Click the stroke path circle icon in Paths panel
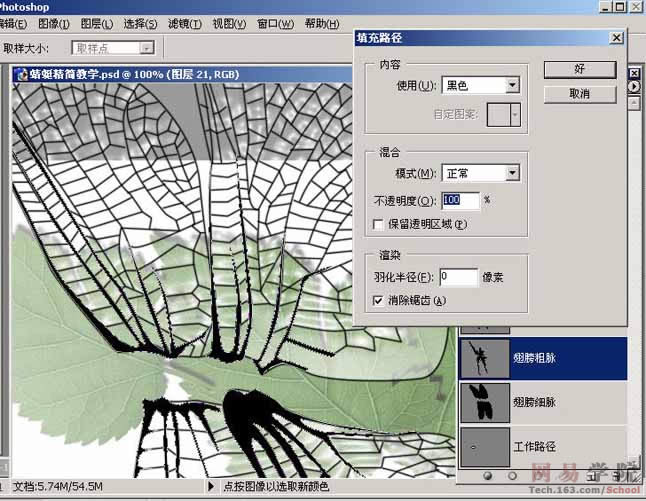The height and width of the screenshot is (501, 646). point(512,476)
